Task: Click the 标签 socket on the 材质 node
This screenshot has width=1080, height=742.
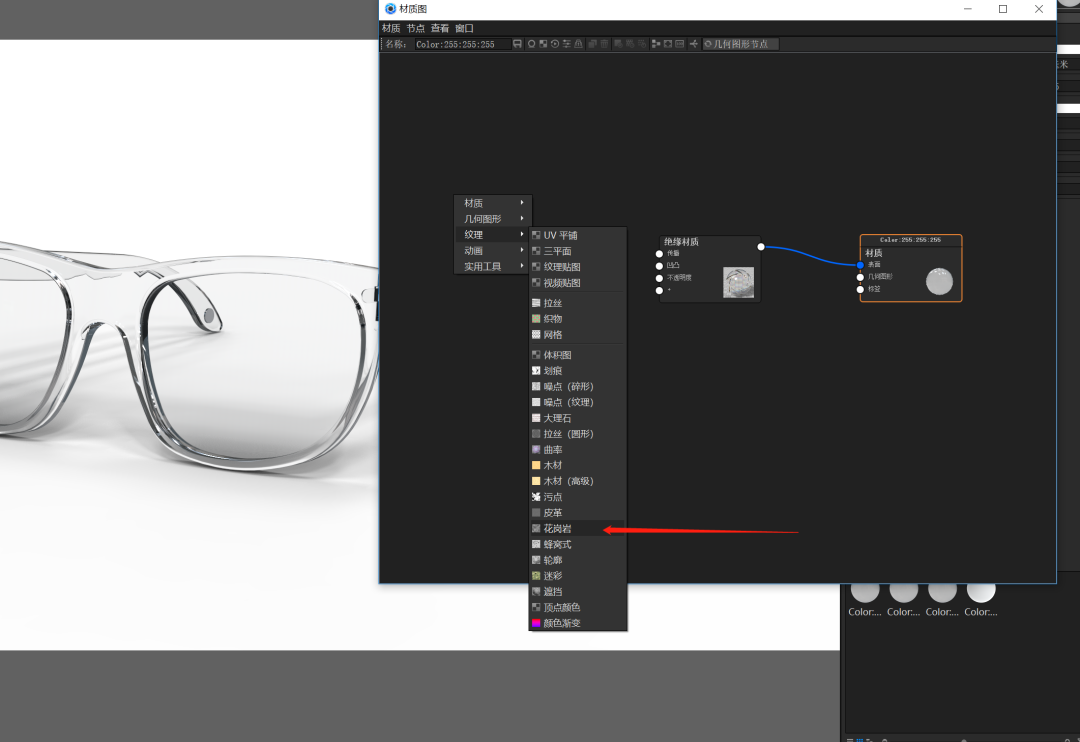Action: coord(860,289)
